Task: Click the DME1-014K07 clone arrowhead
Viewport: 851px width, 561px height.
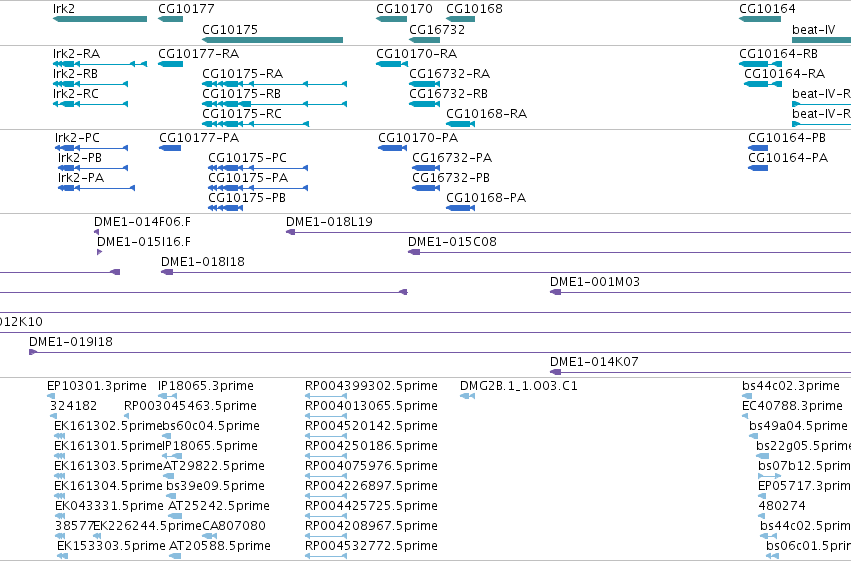Action: coord(555,372)
